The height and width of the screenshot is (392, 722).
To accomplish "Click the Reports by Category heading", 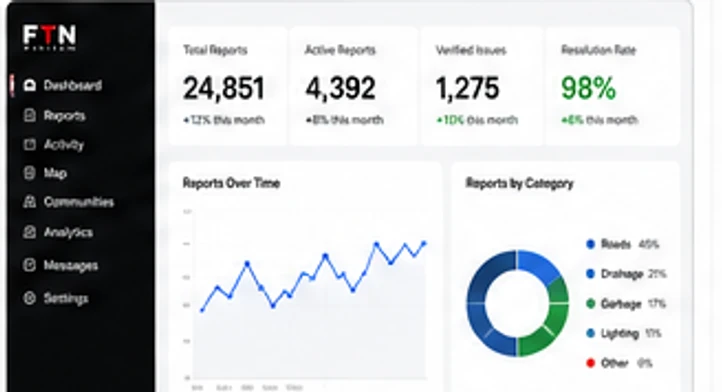I will click(520, 183).
